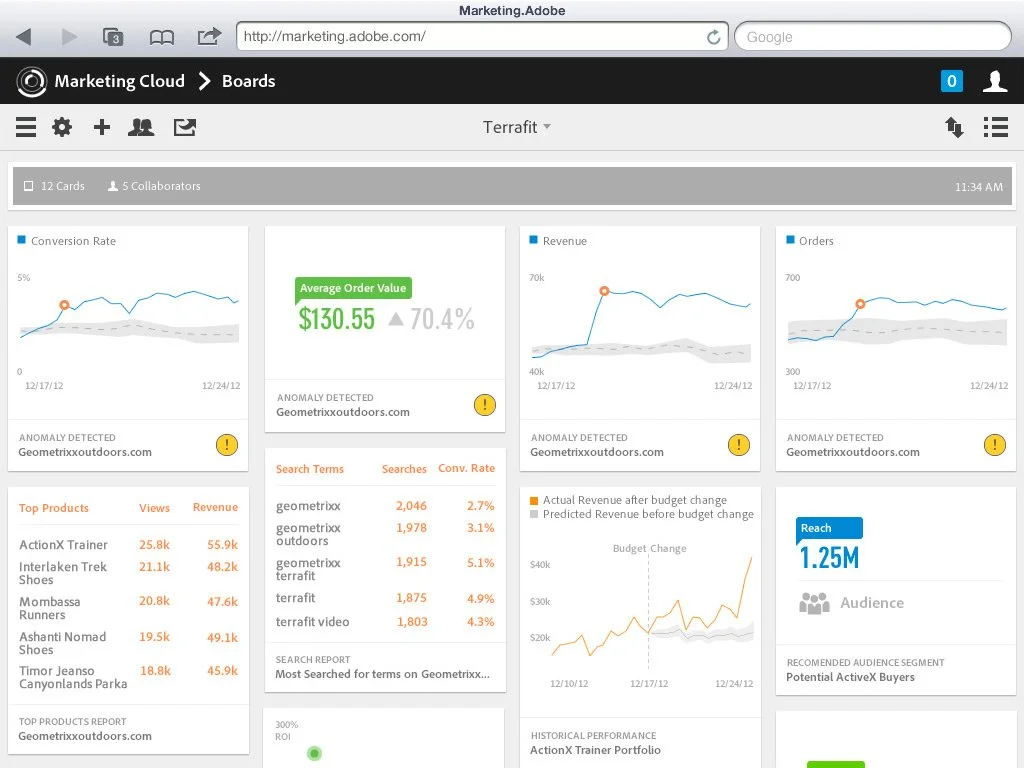
Task: Click the Google search field
Action: (872, 37)
